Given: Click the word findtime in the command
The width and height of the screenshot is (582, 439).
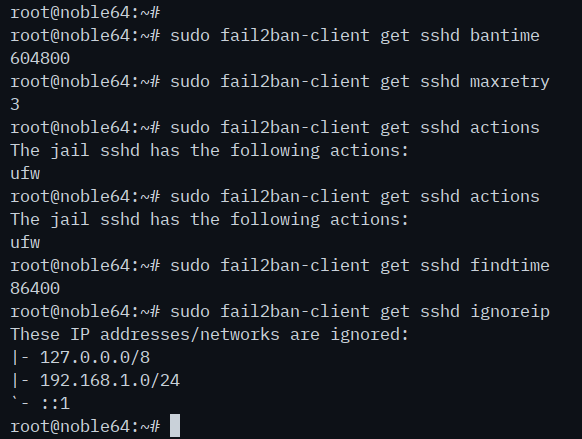Looking at the screenshot, I should (510, 266).
